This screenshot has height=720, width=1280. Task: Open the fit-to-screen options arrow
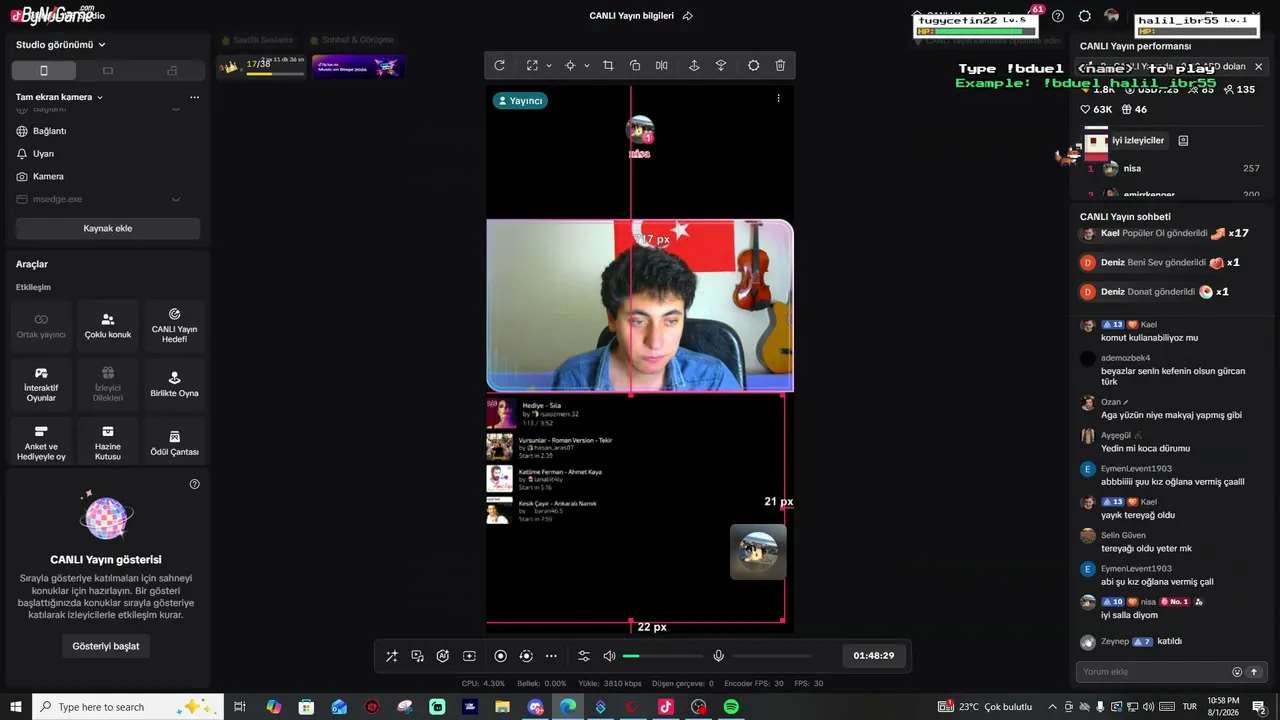[548, 66]
